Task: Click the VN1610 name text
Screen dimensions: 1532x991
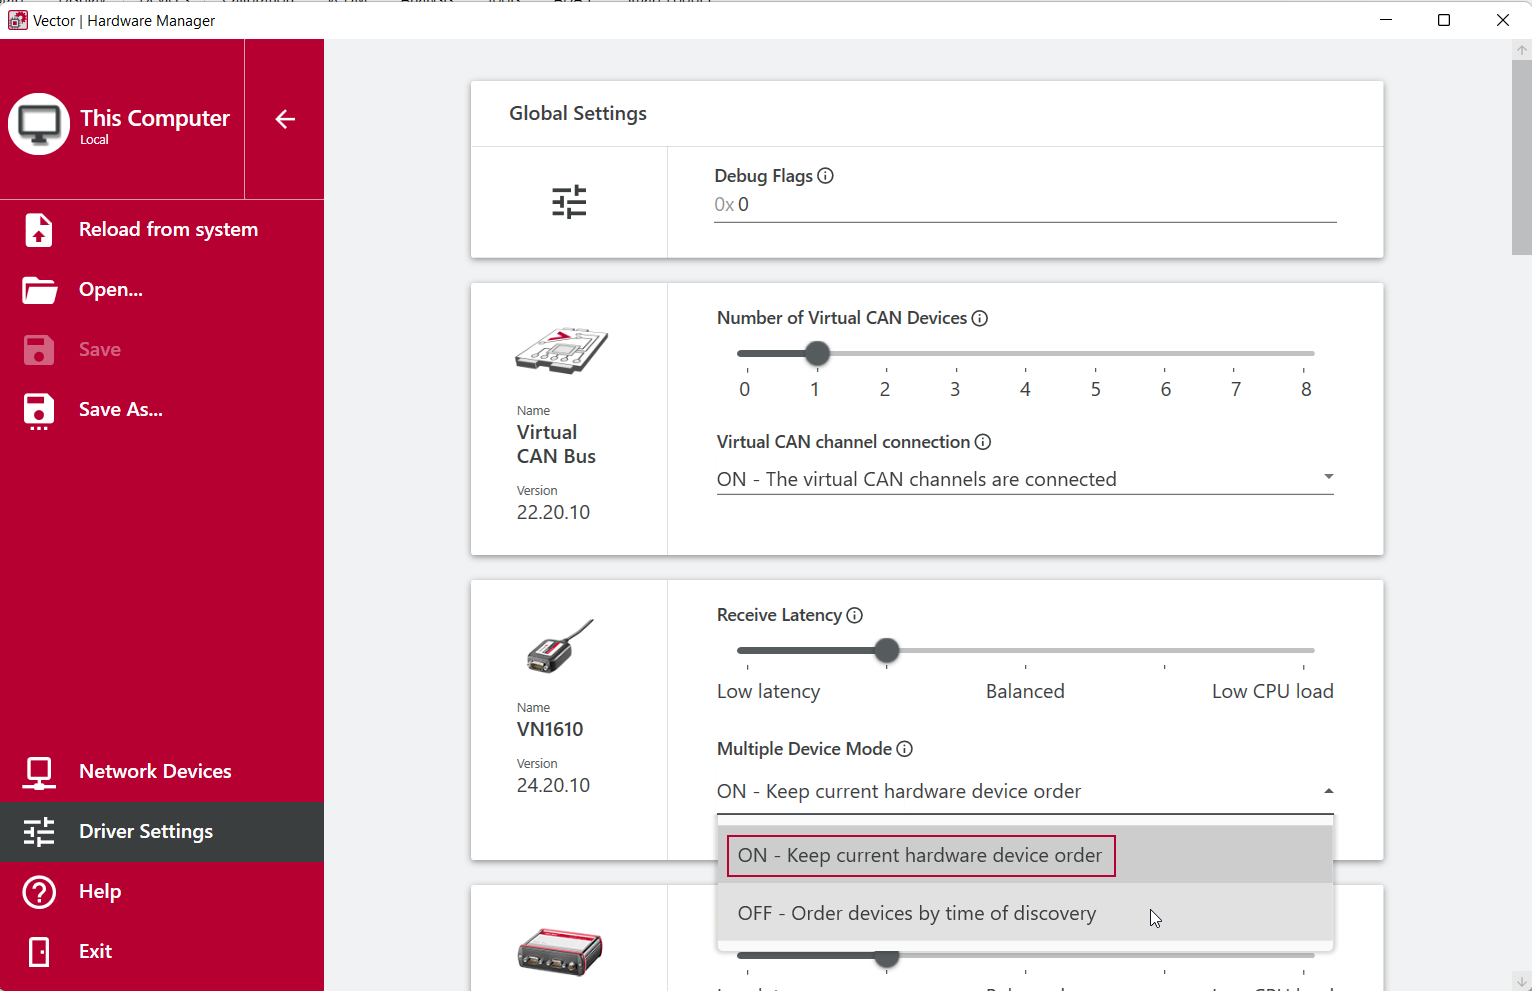Action: [550, 729]
